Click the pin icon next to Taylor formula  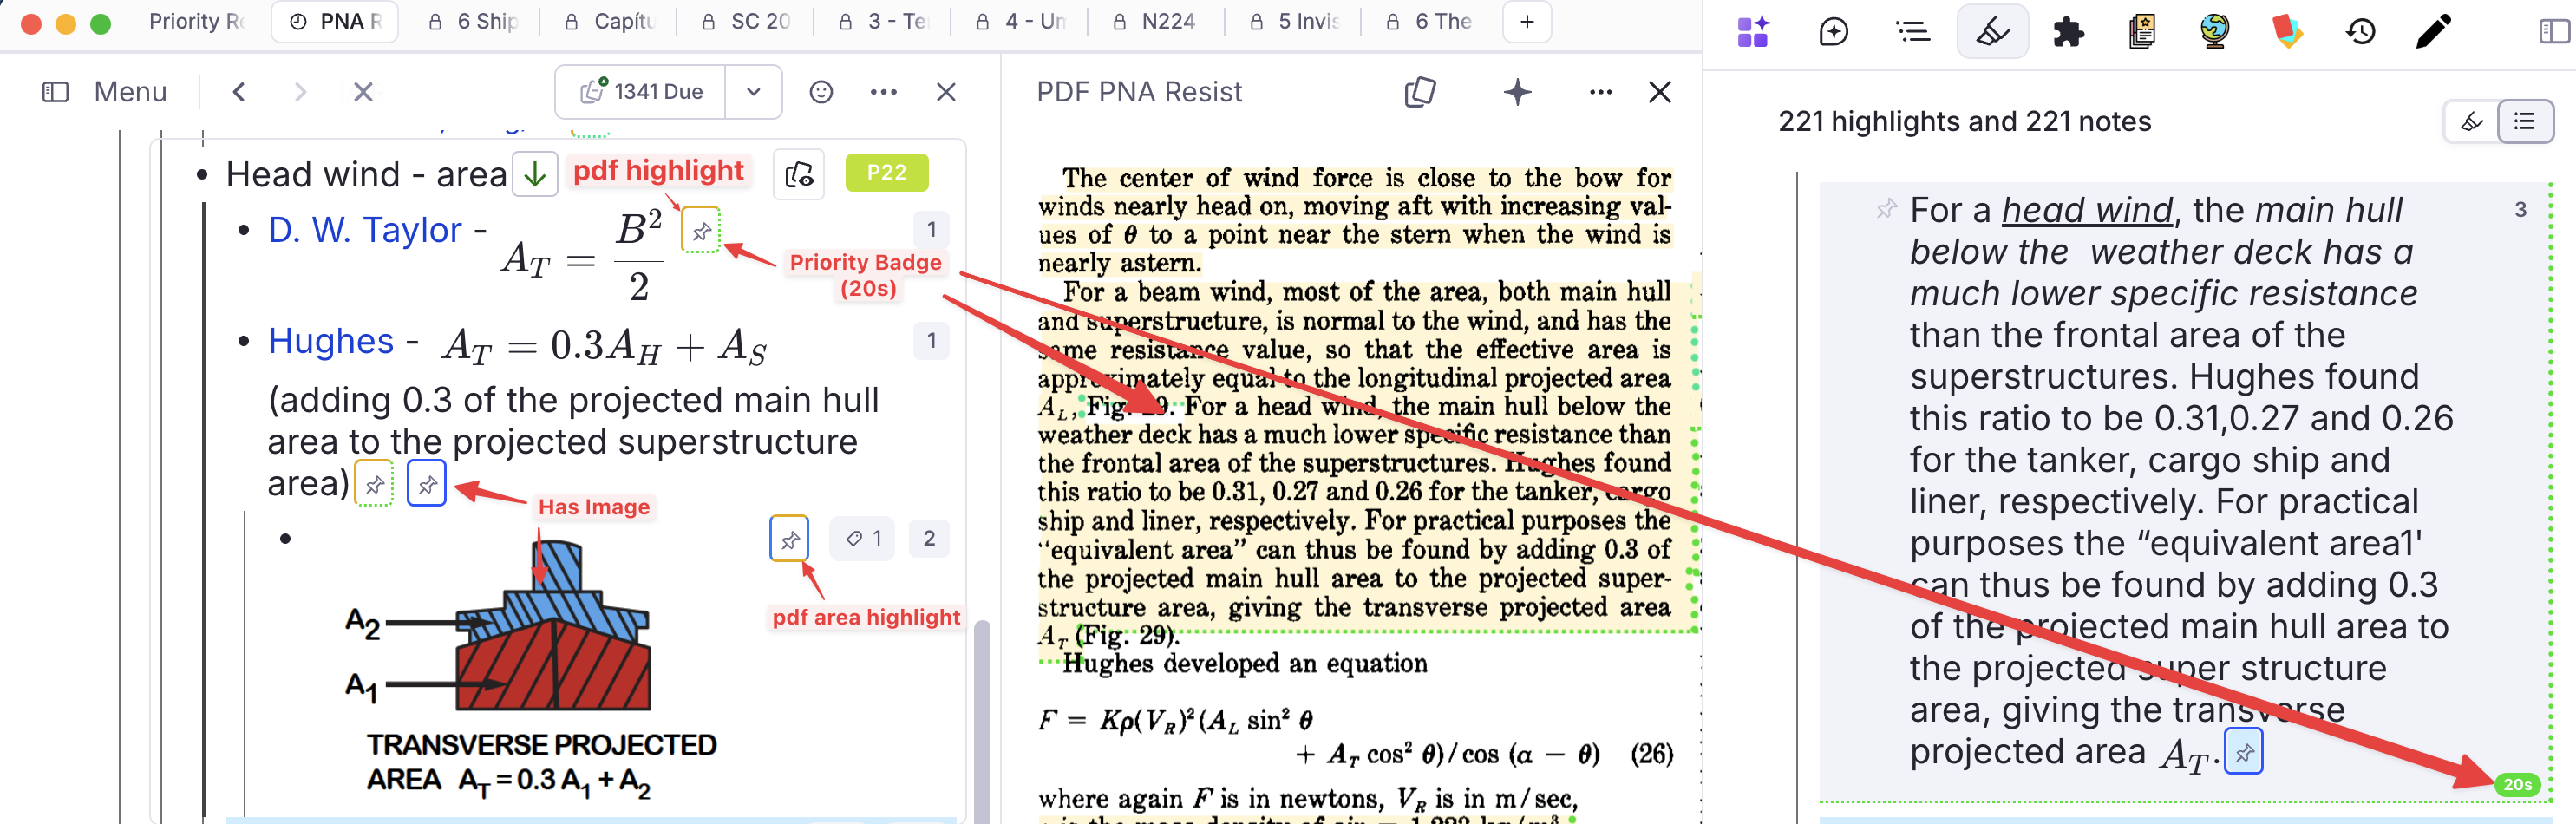pos(701,232)
